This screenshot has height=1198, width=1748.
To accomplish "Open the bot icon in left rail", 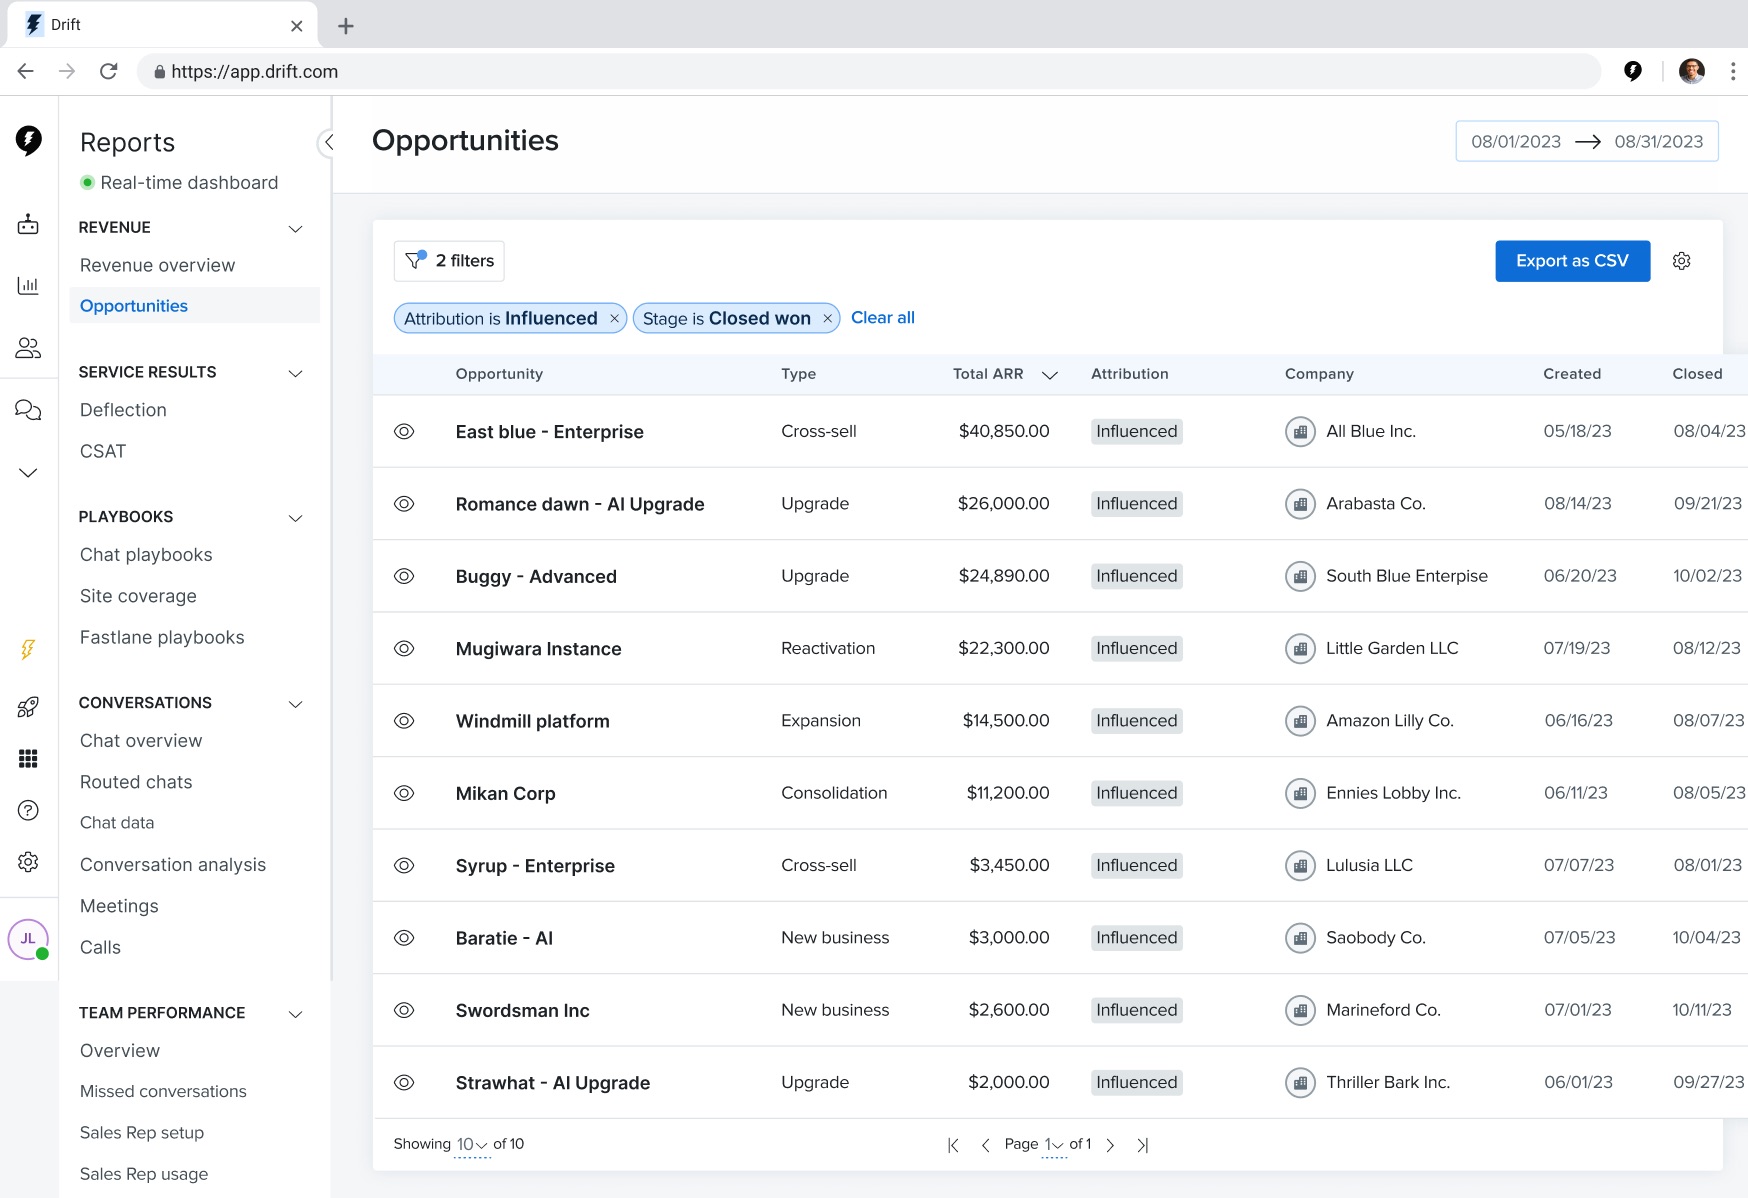I will point(28,225).
